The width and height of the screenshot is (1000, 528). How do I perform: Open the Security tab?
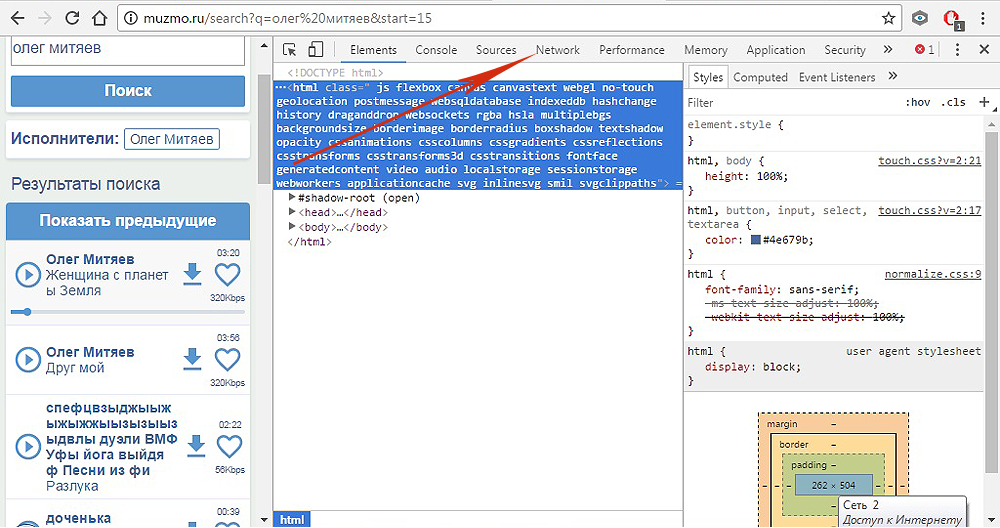[844, 50]
